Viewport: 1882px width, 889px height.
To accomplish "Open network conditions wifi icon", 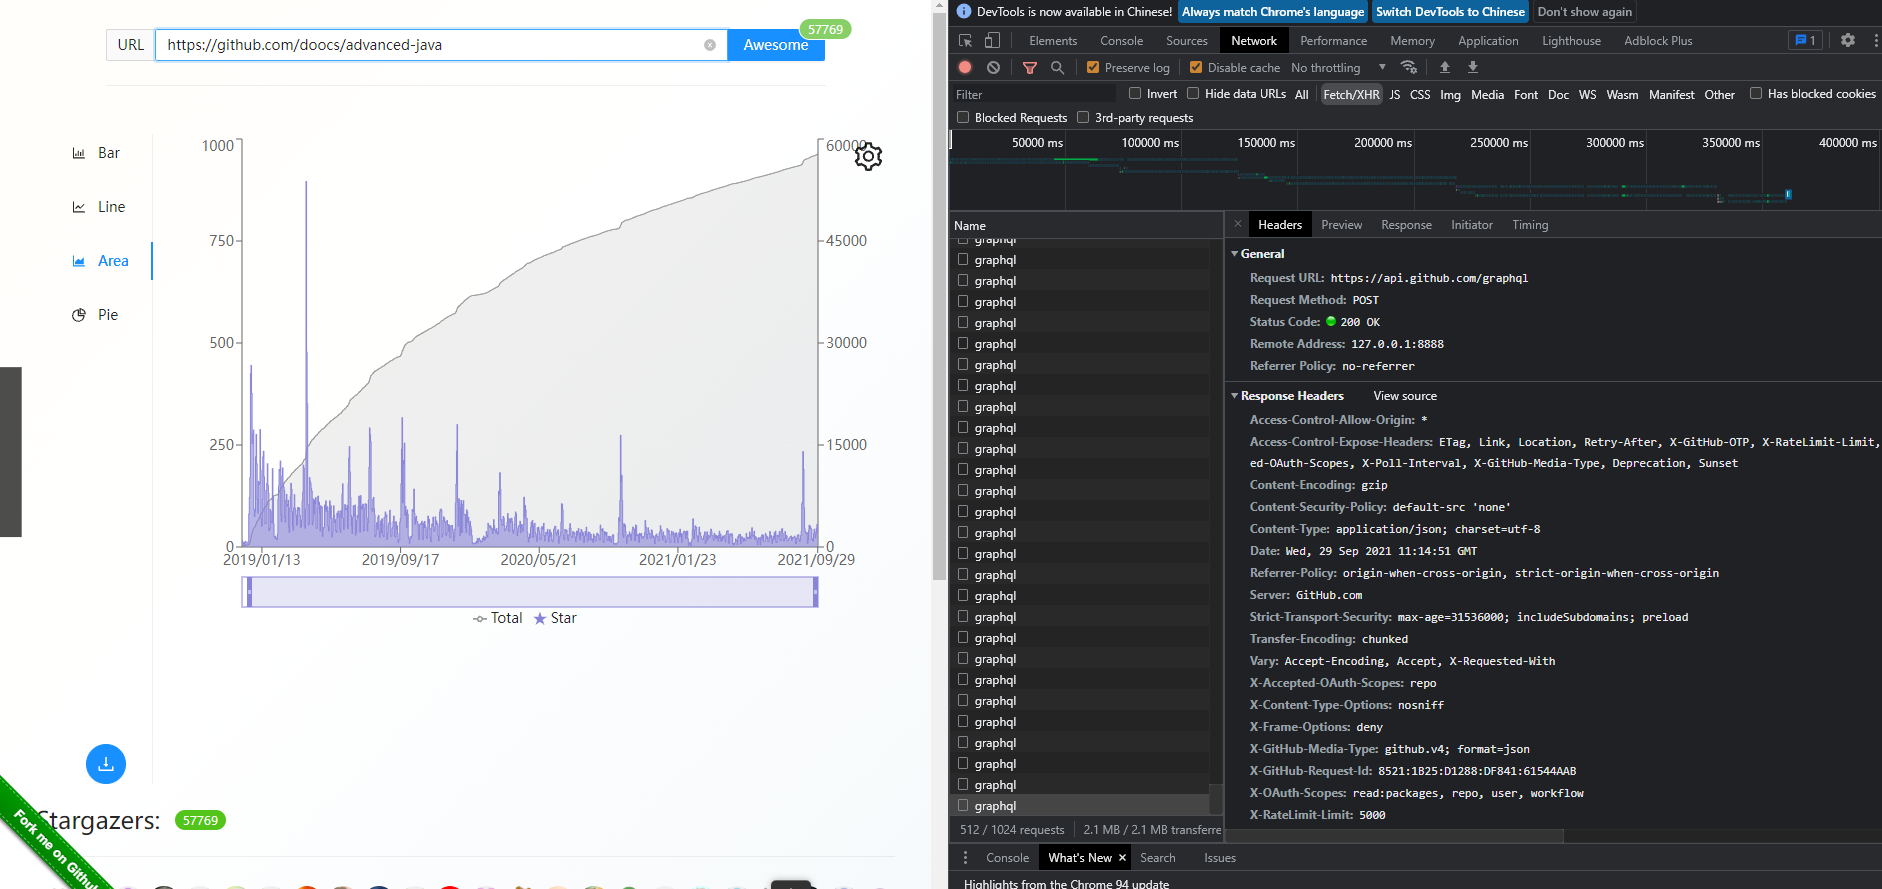I will click(x=1409, y=67).
